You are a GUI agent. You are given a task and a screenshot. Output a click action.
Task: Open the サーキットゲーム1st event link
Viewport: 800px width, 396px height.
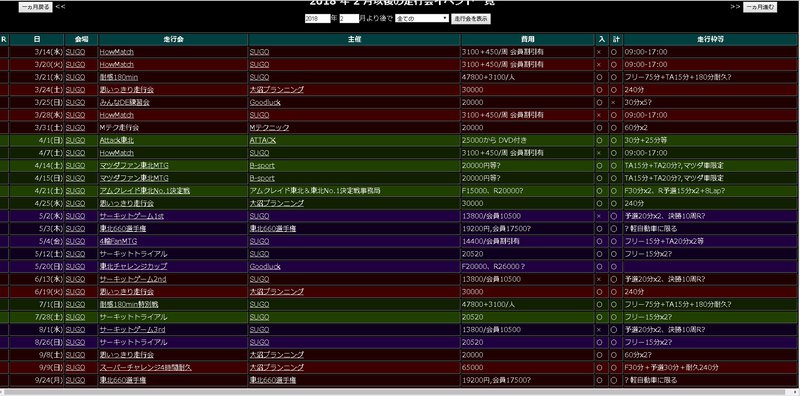coord(132,216)
